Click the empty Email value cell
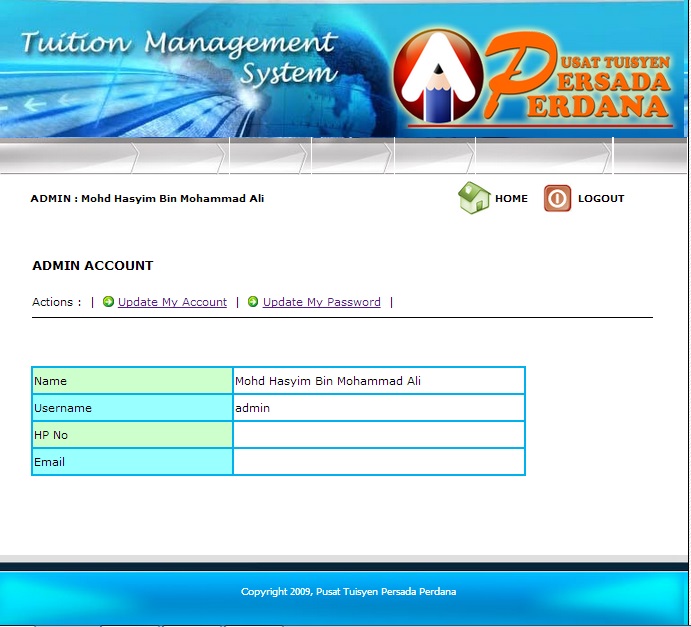 [x=378, y=462]
